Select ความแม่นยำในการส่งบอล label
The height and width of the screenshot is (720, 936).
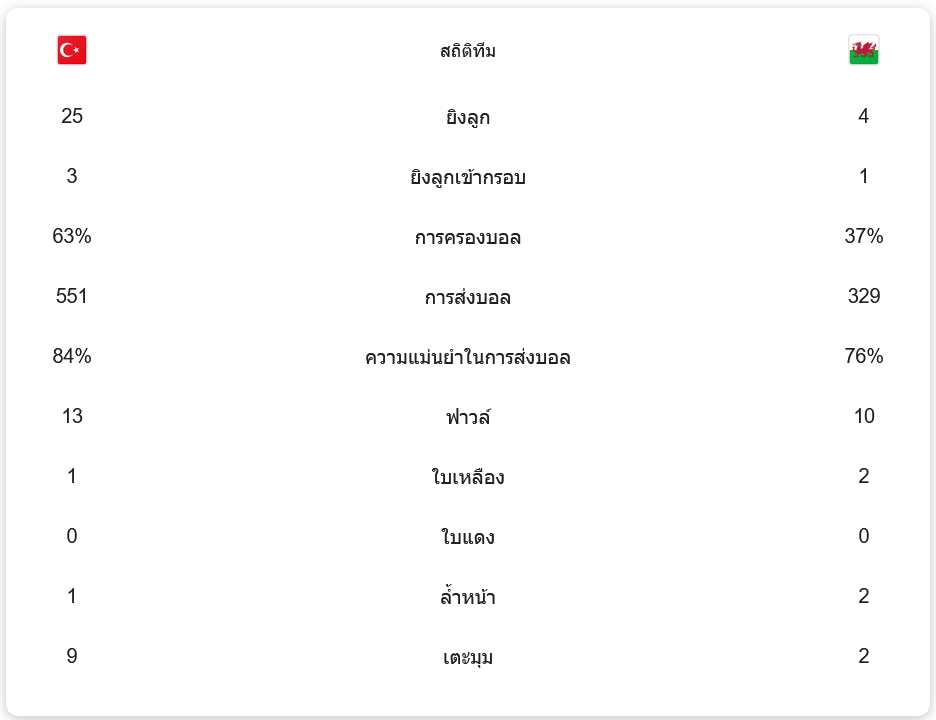click(468, 357)
